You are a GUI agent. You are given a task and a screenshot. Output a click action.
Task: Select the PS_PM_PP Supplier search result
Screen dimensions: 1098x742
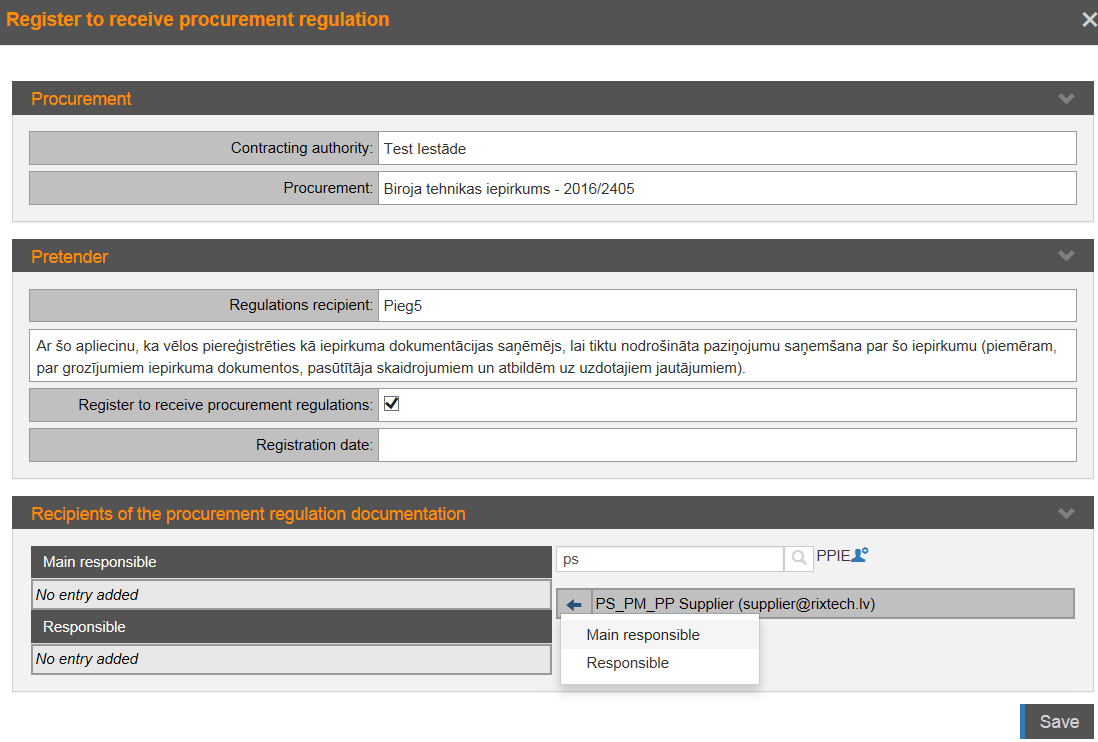pos(735,604)
